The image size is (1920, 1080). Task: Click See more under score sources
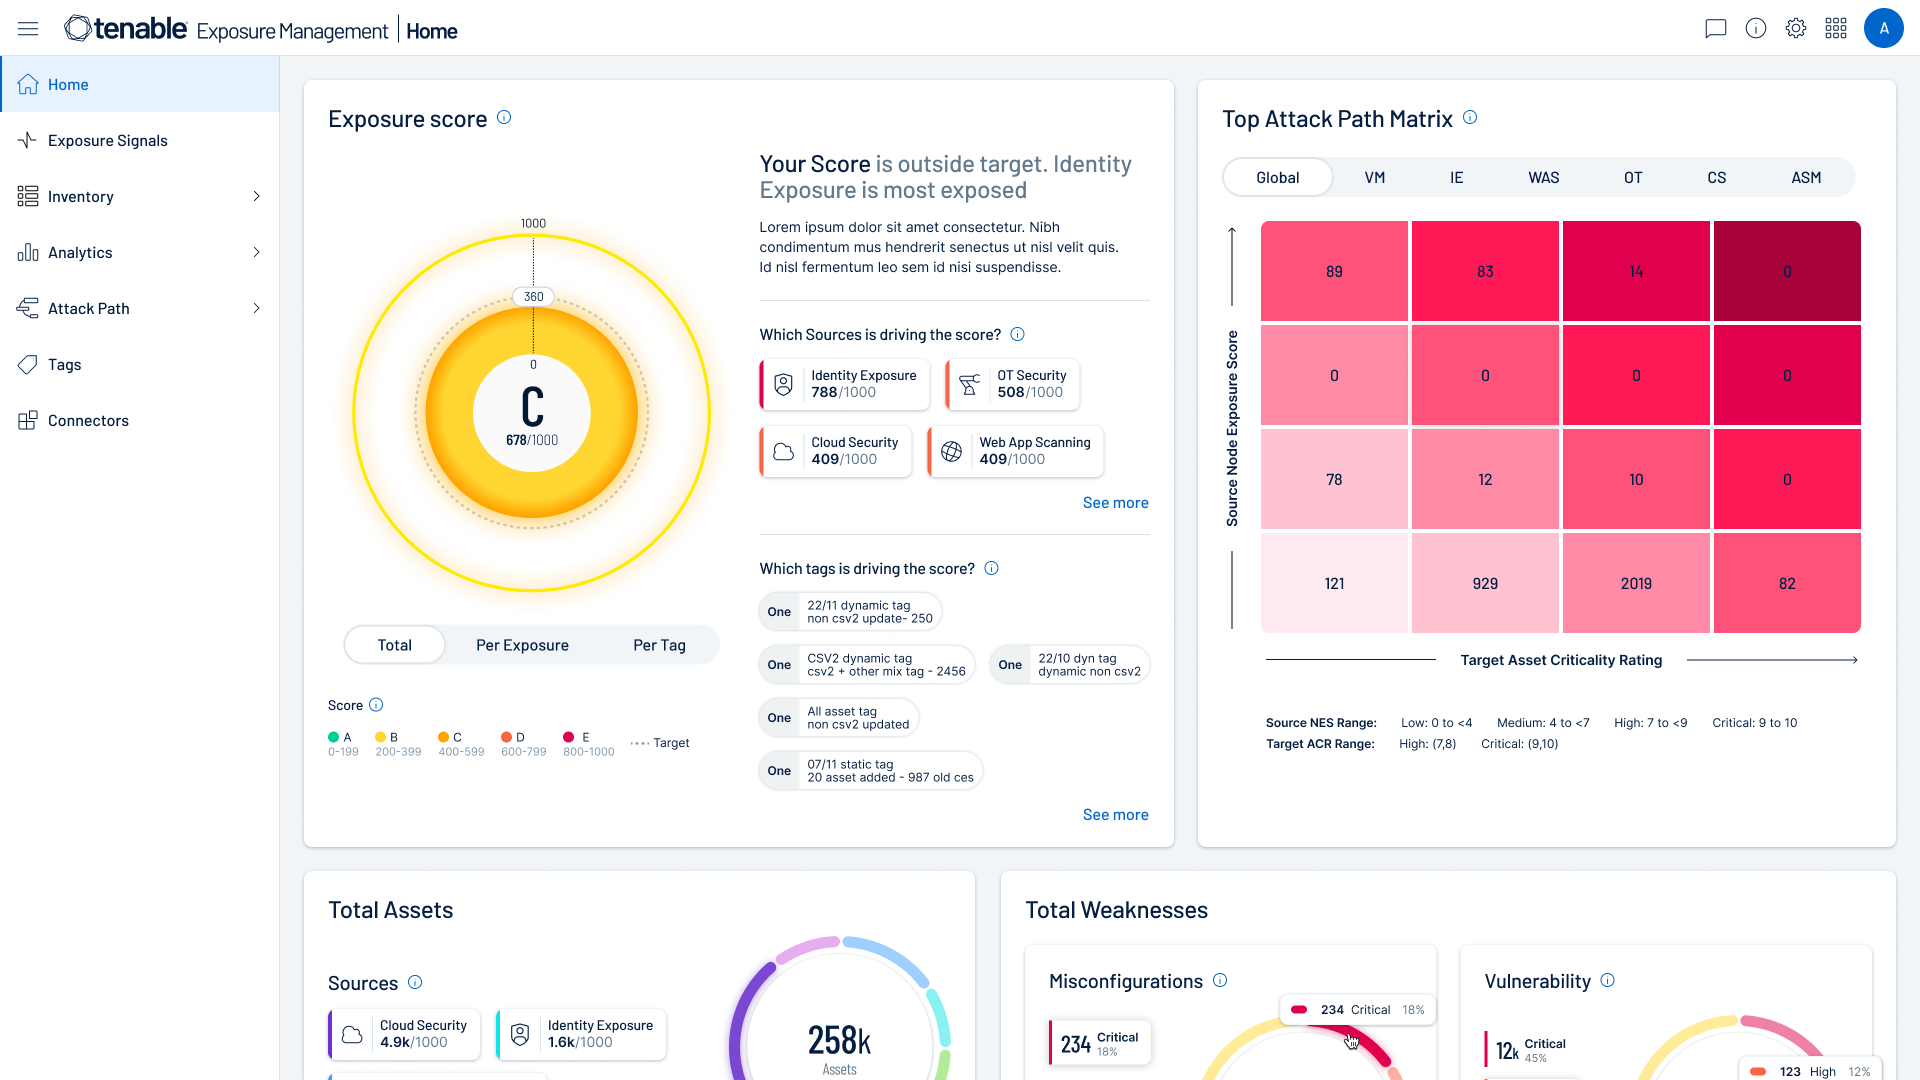pos(1115,503)
